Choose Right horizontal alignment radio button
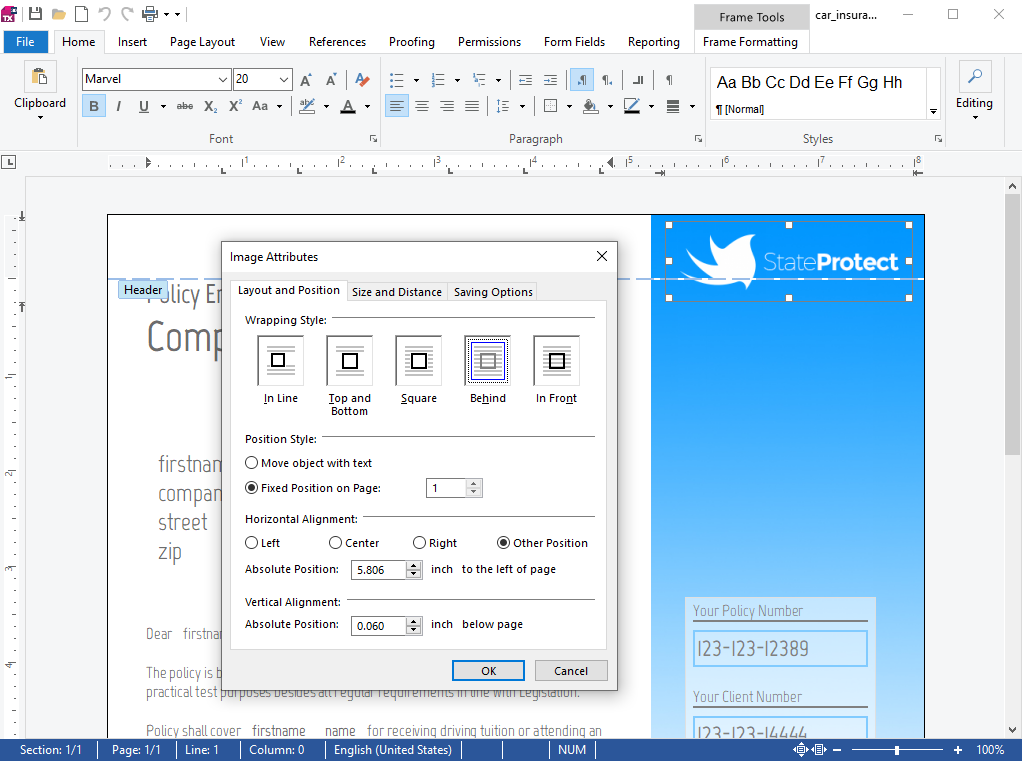 coord(435,543)
